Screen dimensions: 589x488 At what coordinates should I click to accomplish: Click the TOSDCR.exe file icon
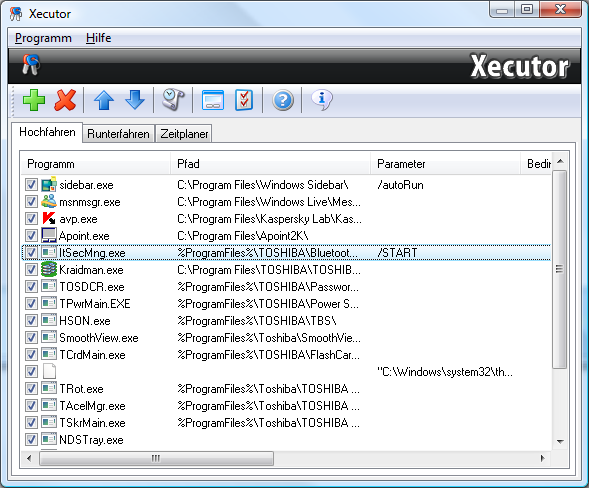tap(49, 287)
